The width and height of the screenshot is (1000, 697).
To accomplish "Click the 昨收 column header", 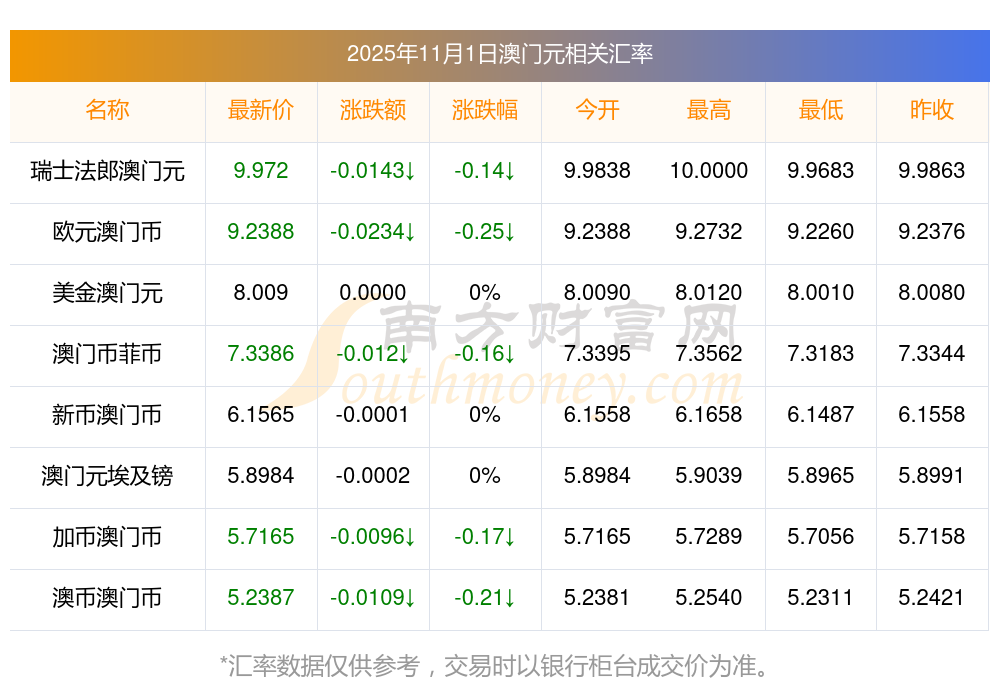I will tap(932, 110).
